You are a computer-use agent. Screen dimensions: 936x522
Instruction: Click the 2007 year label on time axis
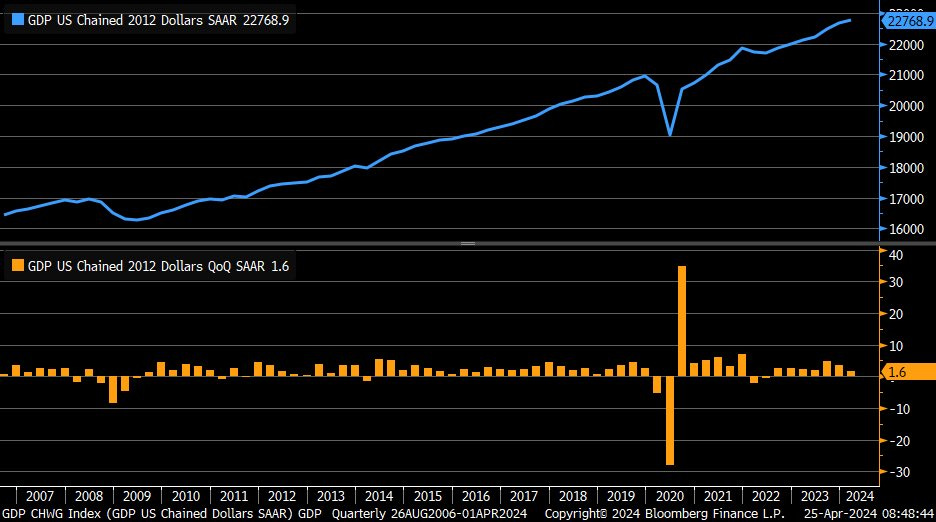(38, 496)
